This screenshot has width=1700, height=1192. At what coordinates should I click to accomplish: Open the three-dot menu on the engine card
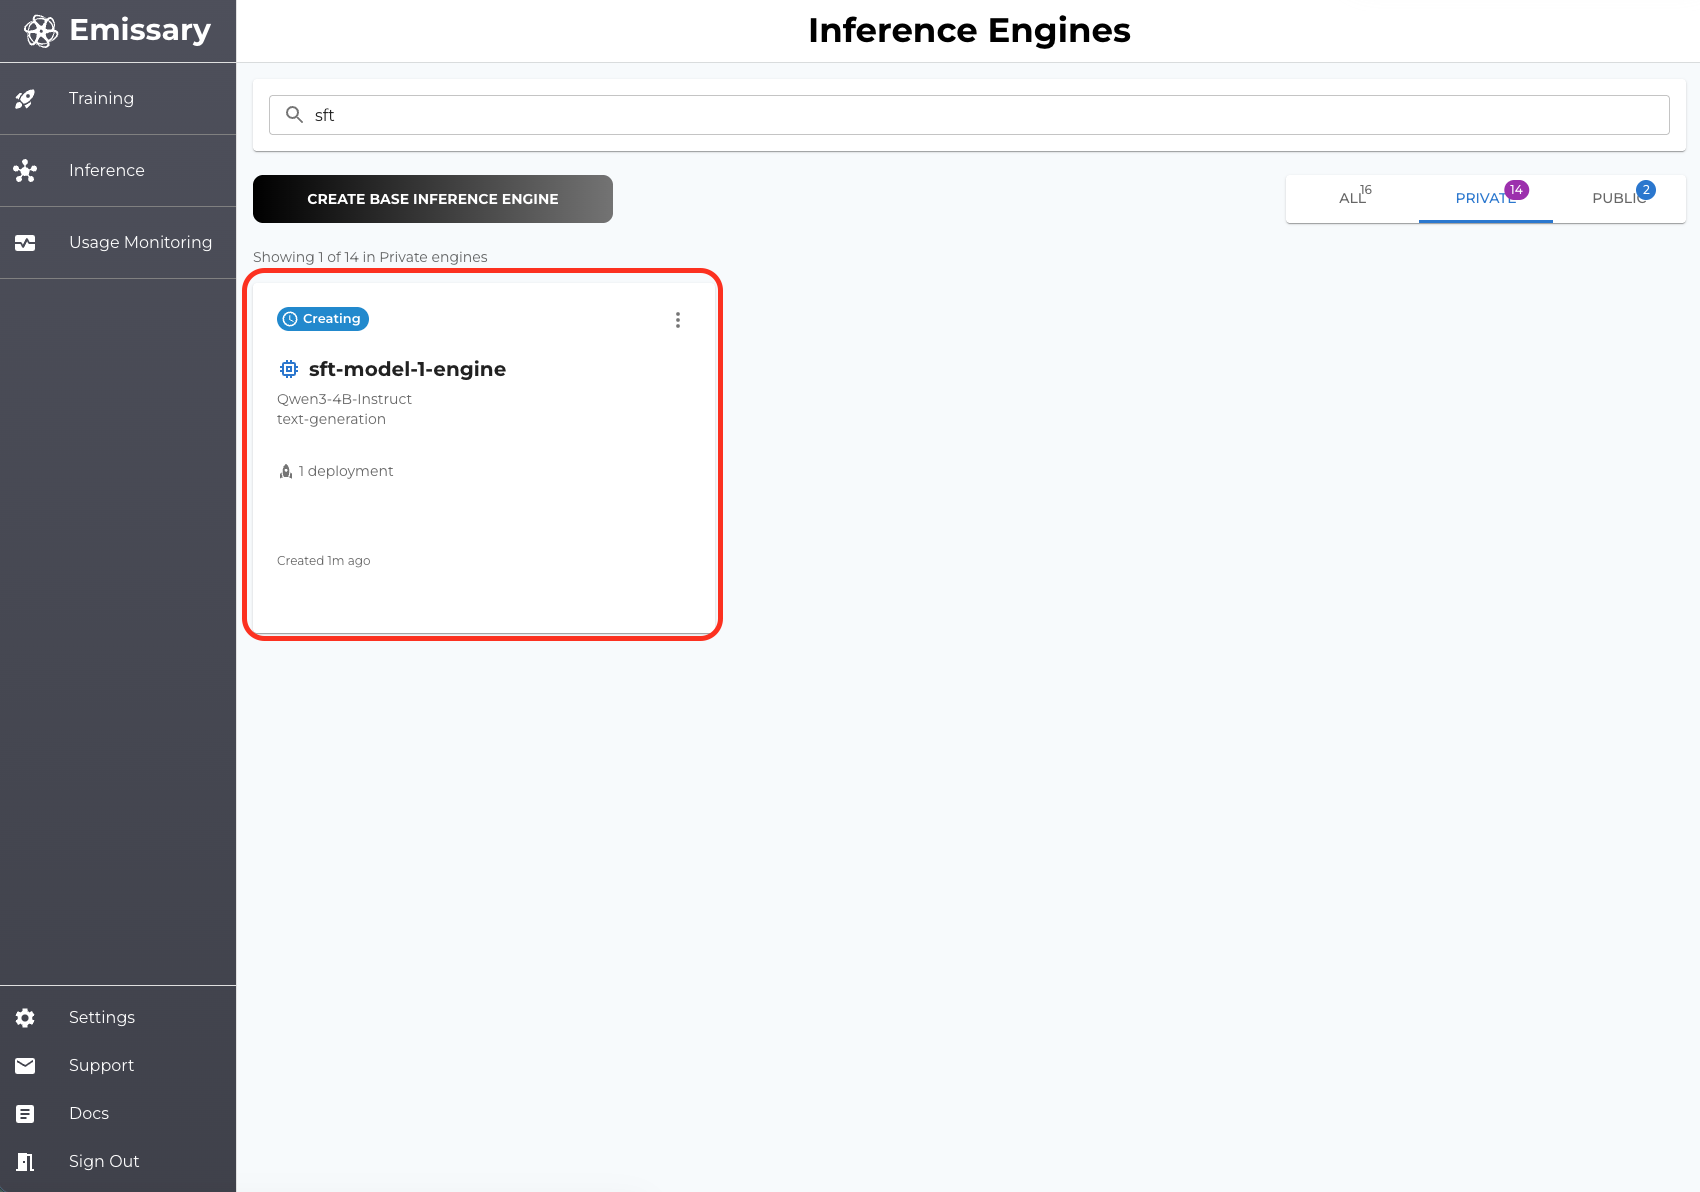[678, 320]
